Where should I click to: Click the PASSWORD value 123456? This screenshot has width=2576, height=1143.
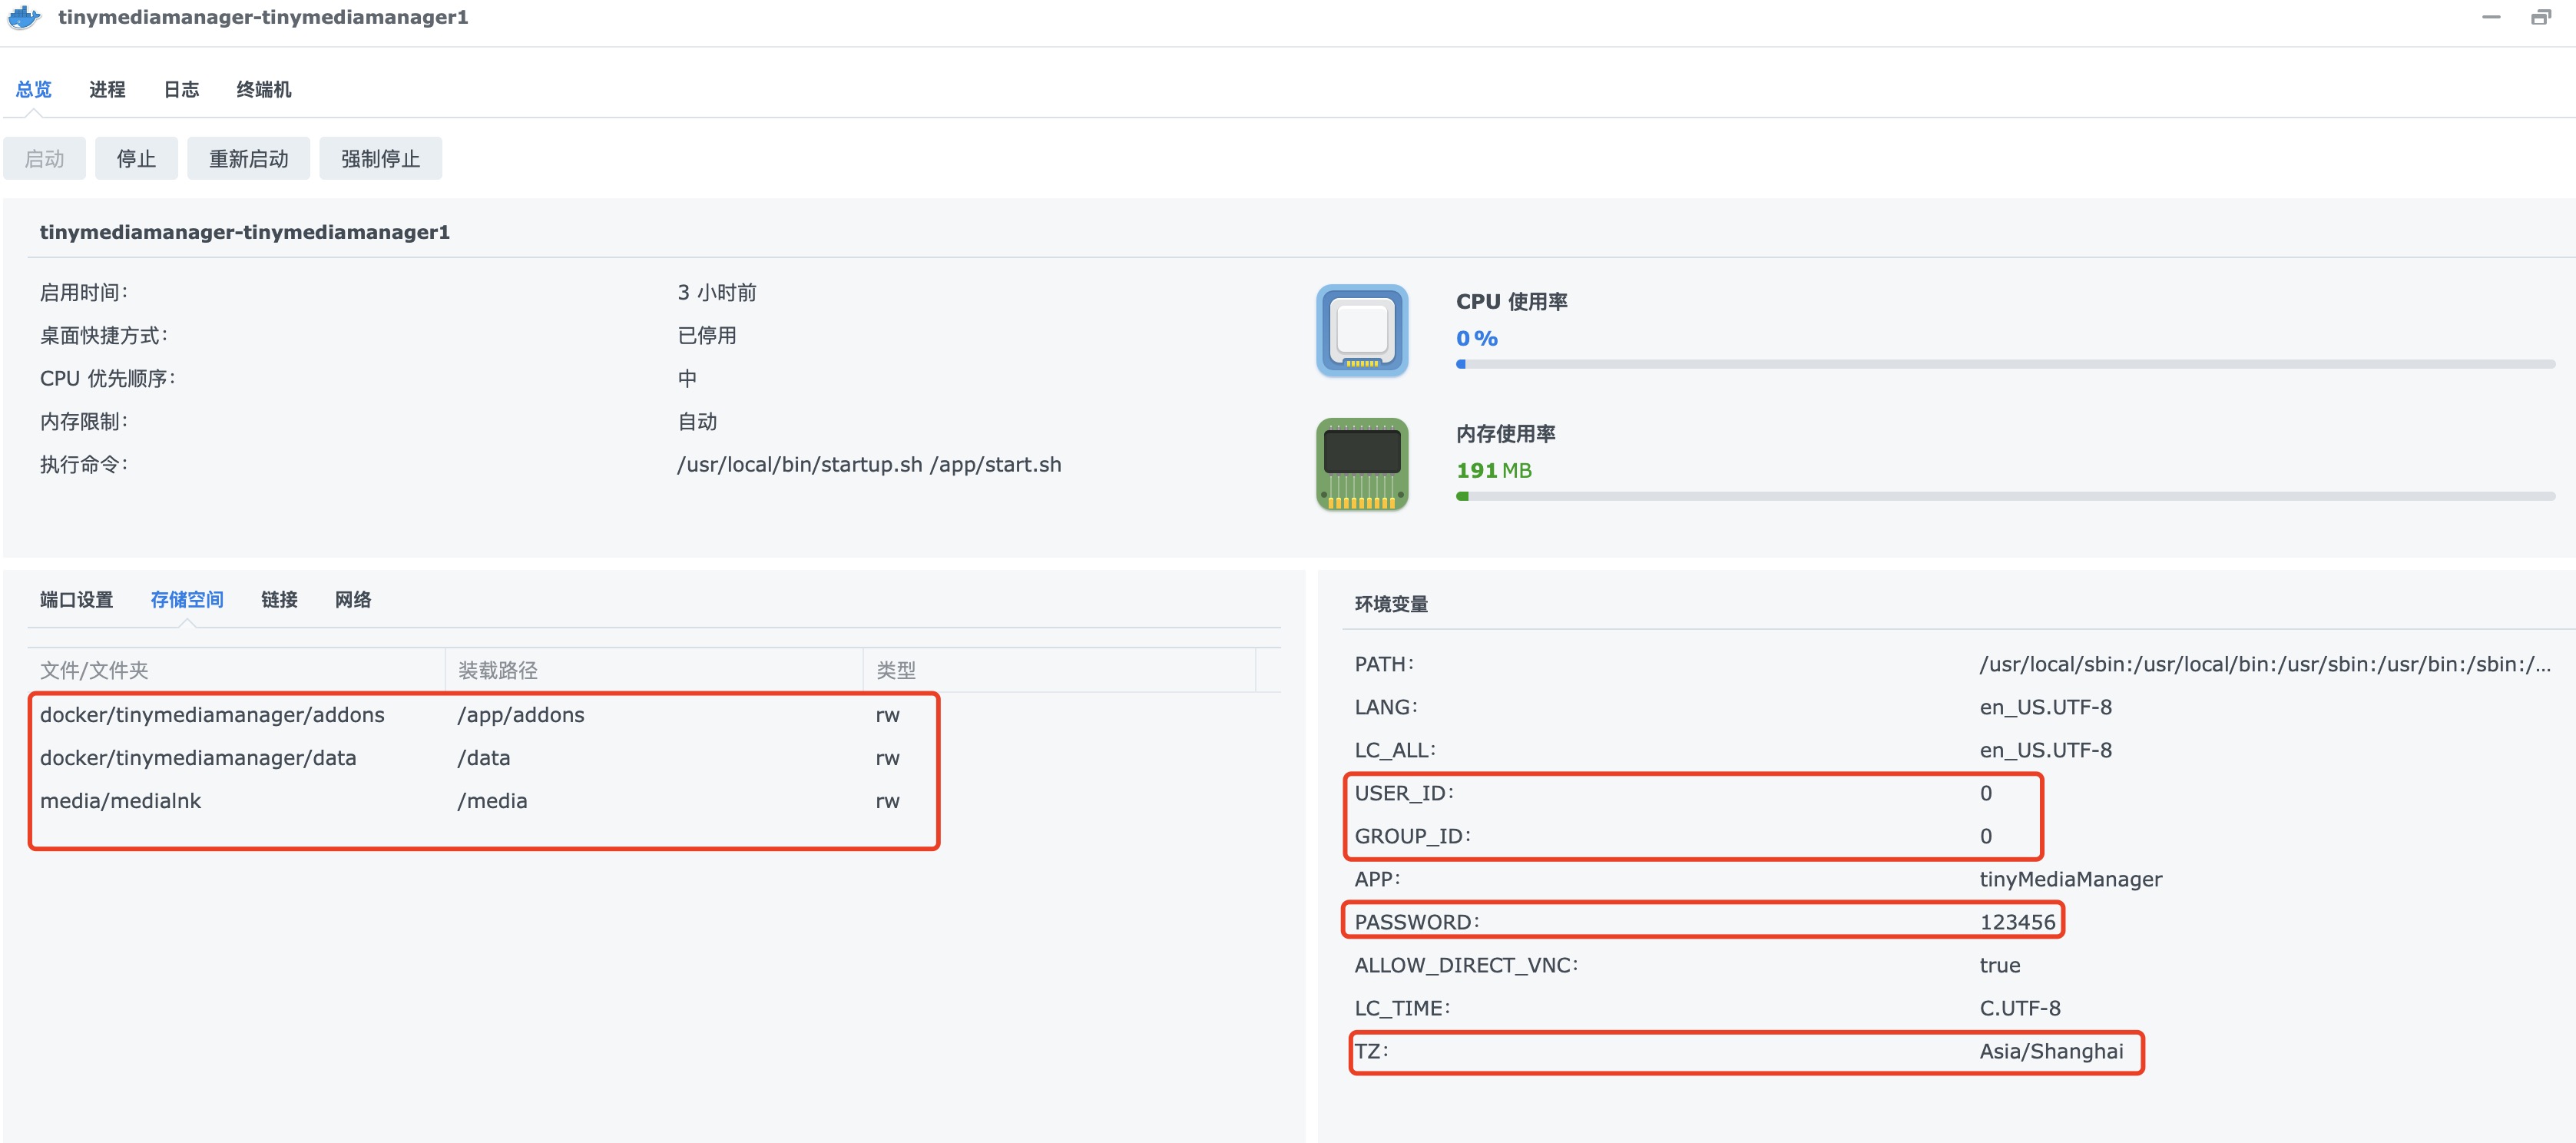tap(2017, 922)
